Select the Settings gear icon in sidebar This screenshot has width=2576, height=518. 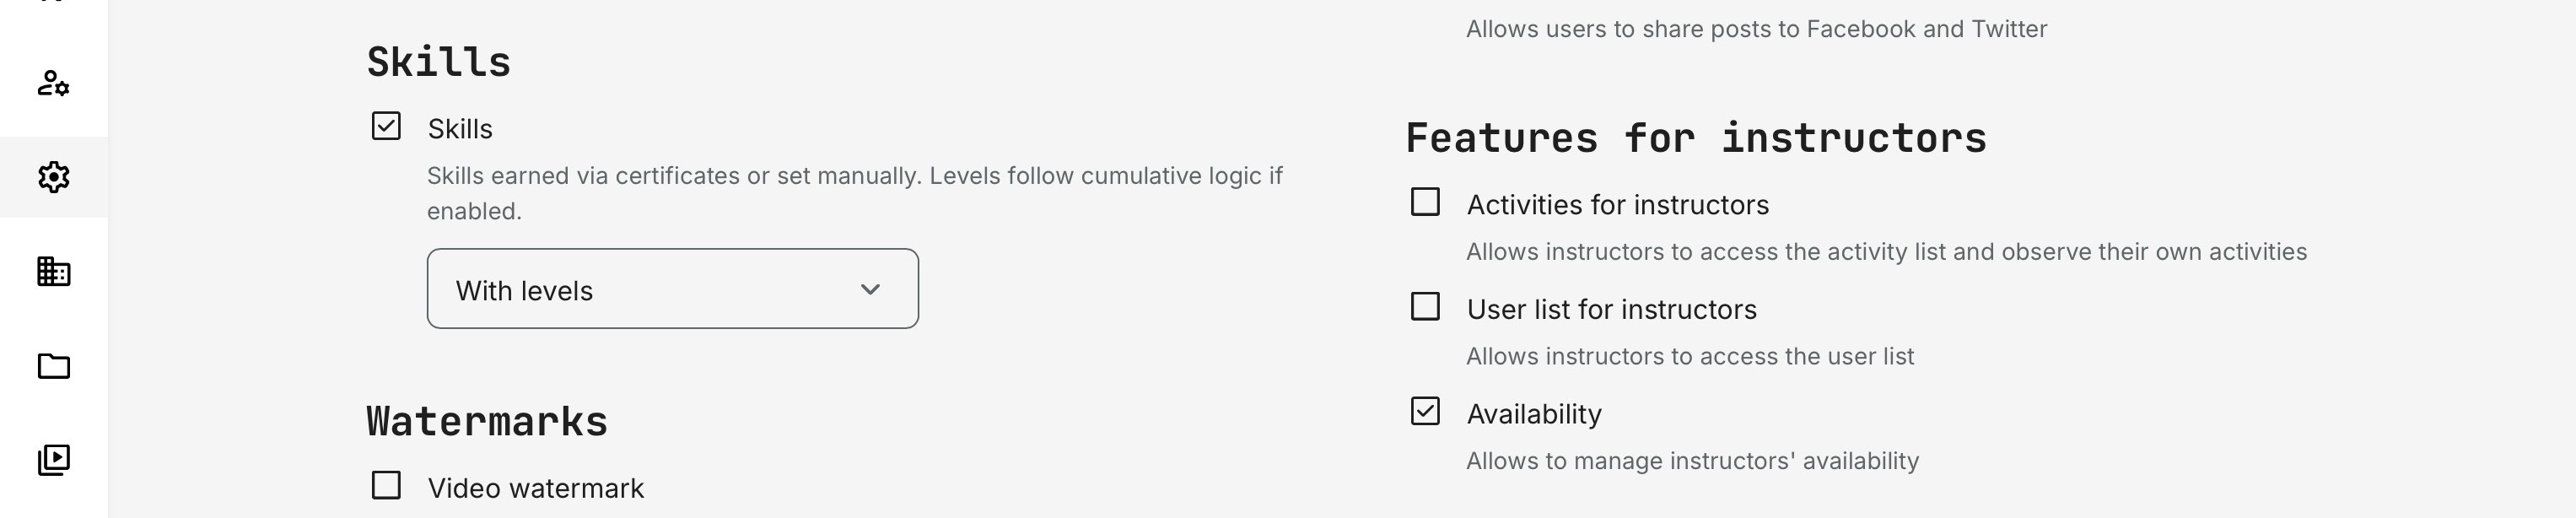(x=55, y=177)
